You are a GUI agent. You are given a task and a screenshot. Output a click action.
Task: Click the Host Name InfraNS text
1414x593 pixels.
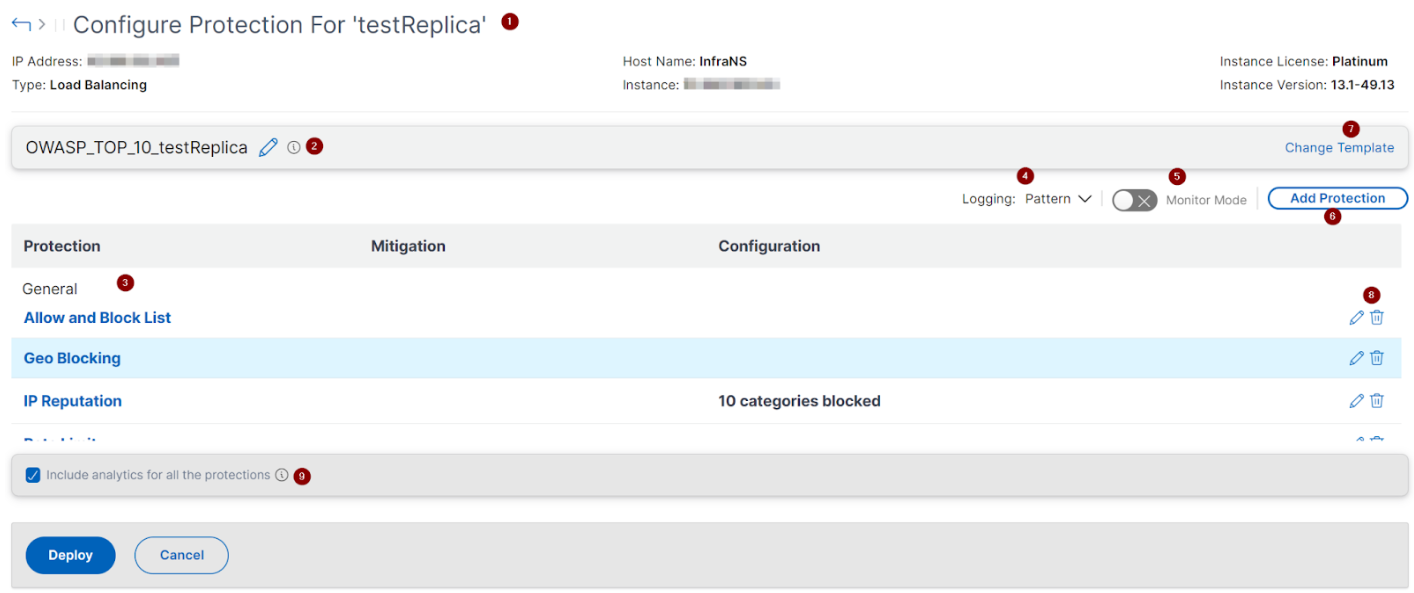[685, 61]
